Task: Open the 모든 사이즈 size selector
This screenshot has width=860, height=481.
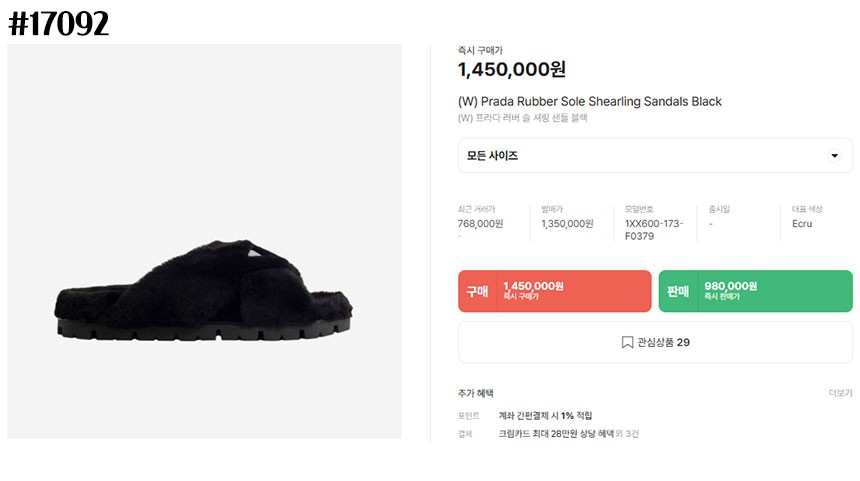Action: pyautogui.click(x=654, y=156)
